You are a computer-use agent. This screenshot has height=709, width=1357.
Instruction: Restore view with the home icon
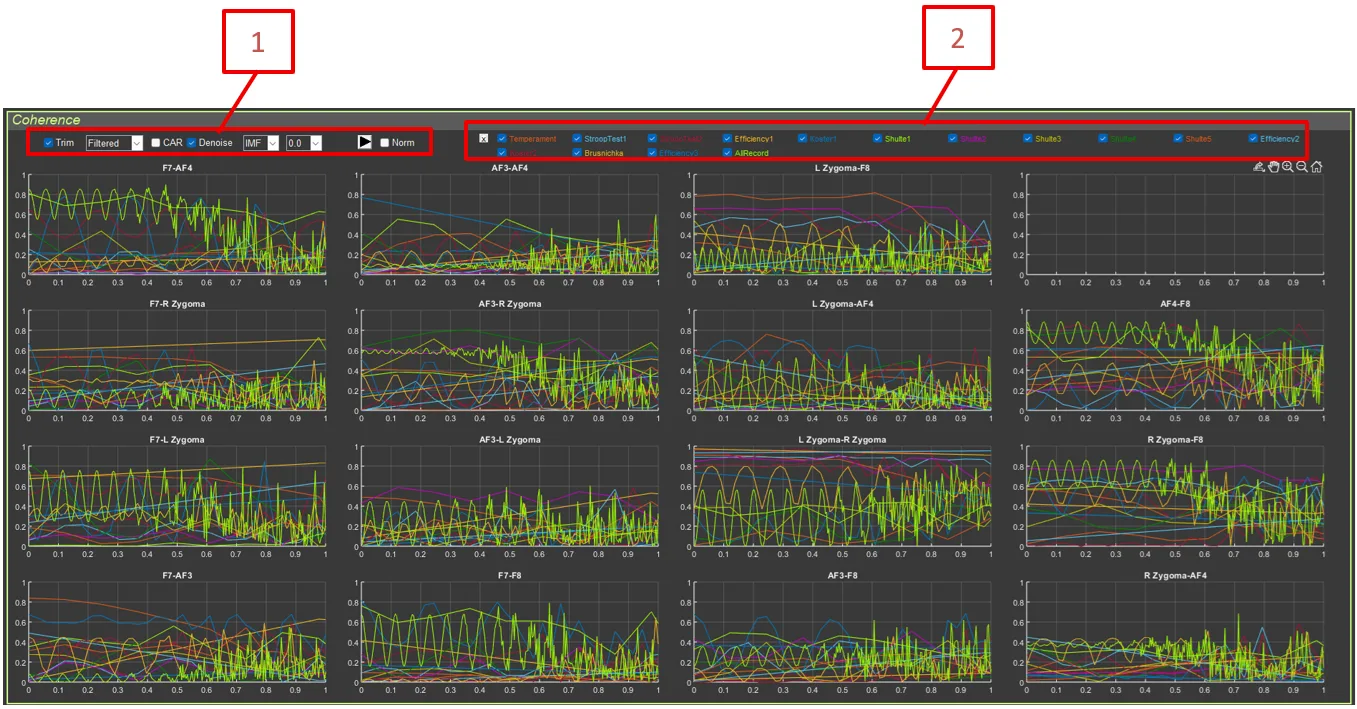(x=1316, y=167)
